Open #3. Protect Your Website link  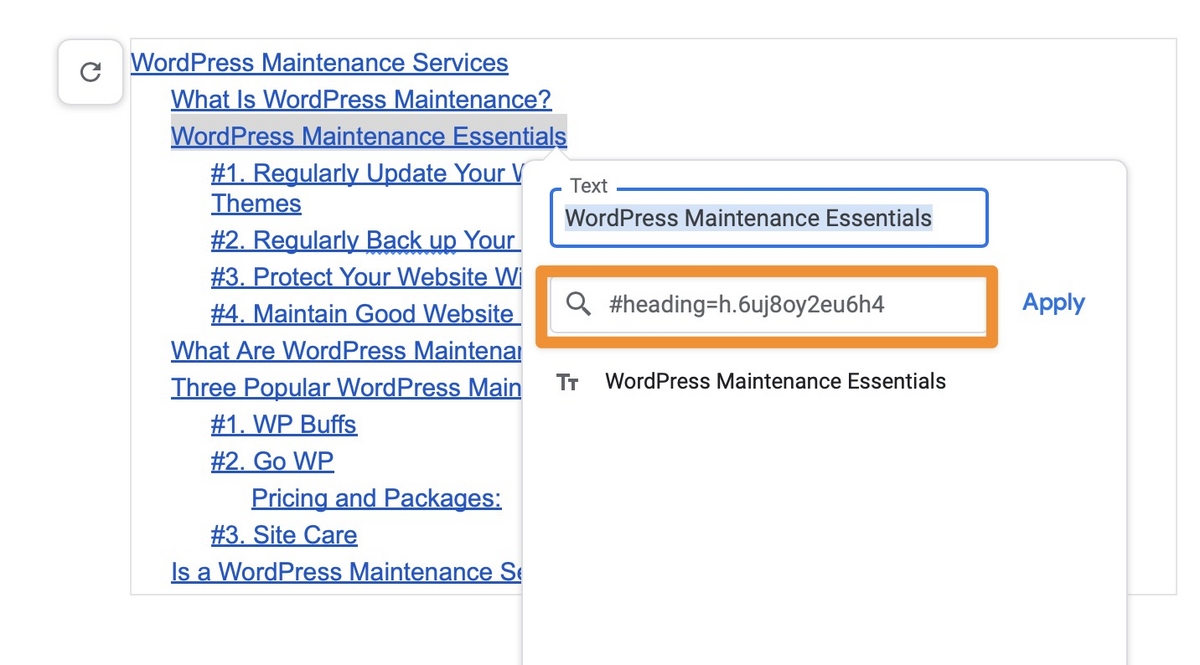point(364,278)
